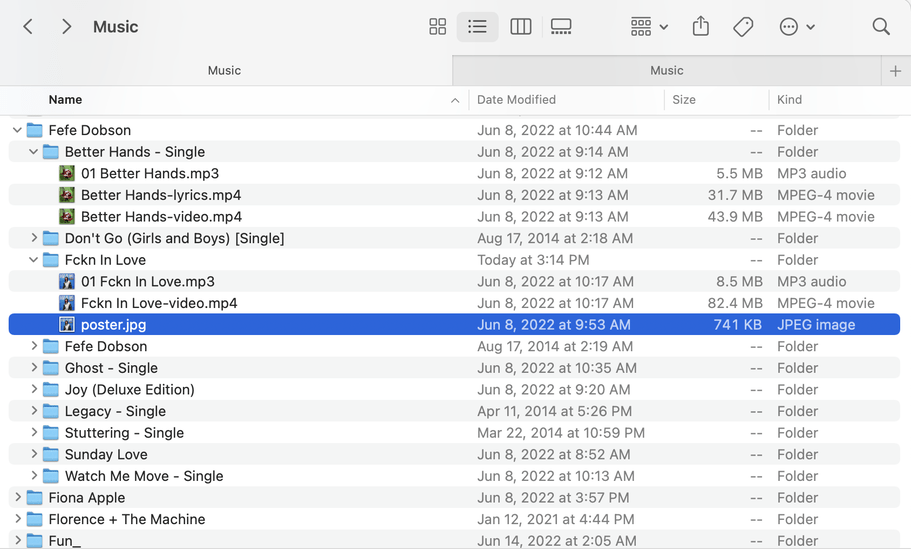Viewport: 911px width, 549px height.
Task: Expand the Joy (Deluxe Edition) folder
Action: (x=33, y=389)
